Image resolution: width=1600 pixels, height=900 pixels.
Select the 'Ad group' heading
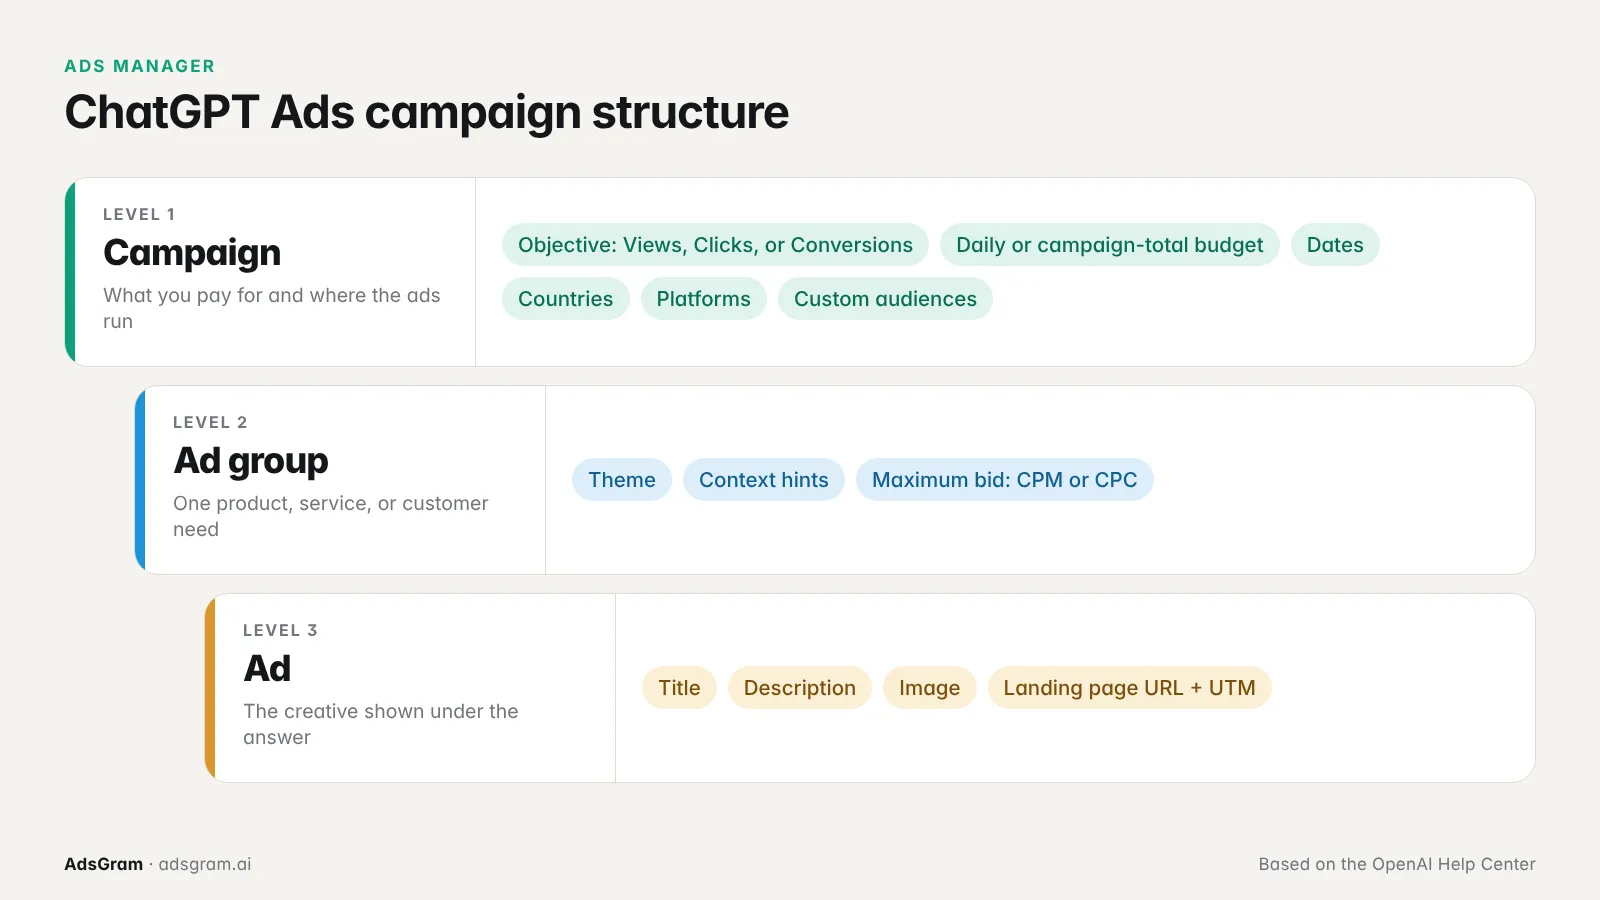pos(251,461)
